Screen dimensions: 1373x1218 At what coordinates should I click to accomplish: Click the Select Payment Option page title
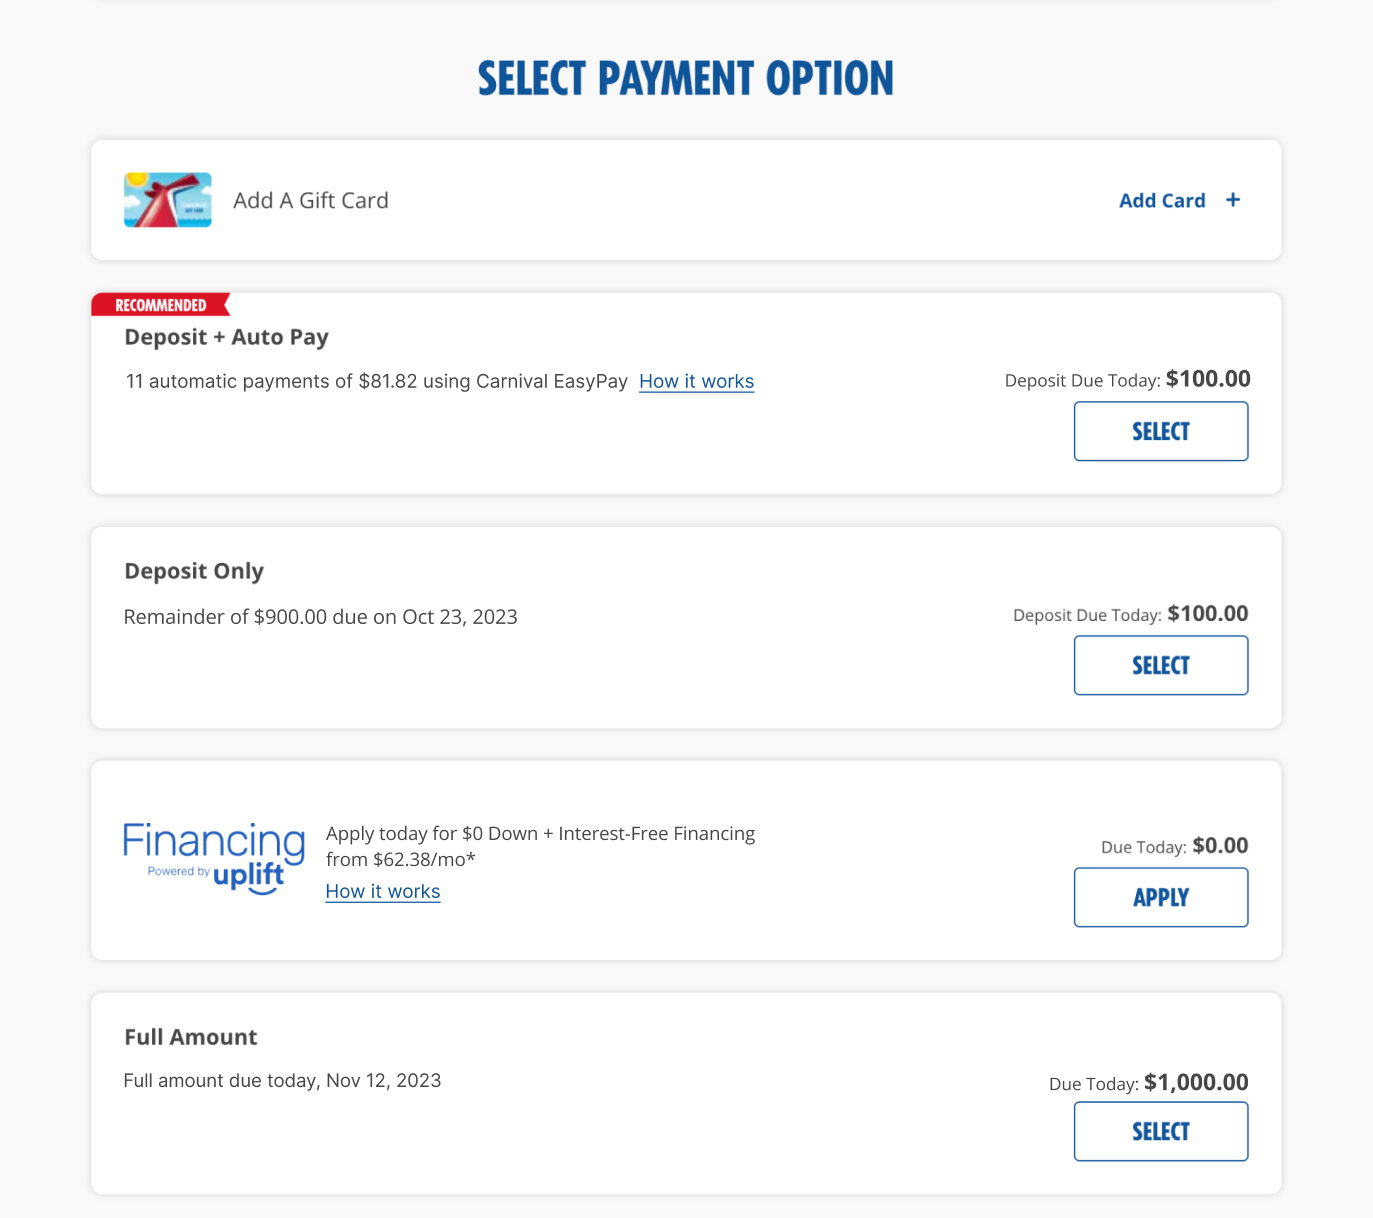click(686, 79)
